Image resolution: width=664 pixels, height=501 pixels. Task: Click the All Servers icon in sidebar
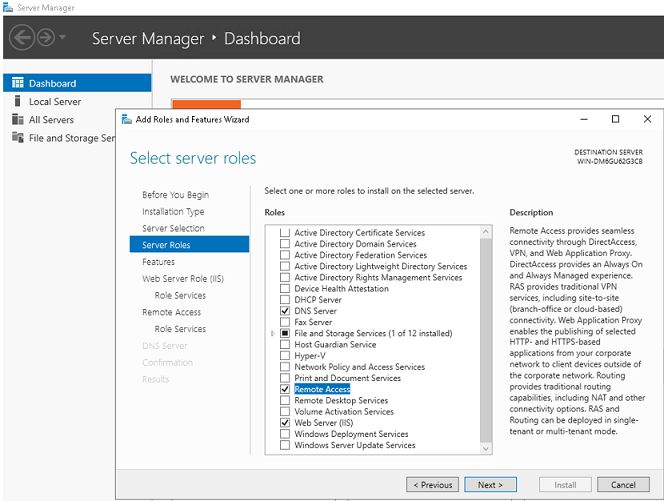click(x=18, y=119)
